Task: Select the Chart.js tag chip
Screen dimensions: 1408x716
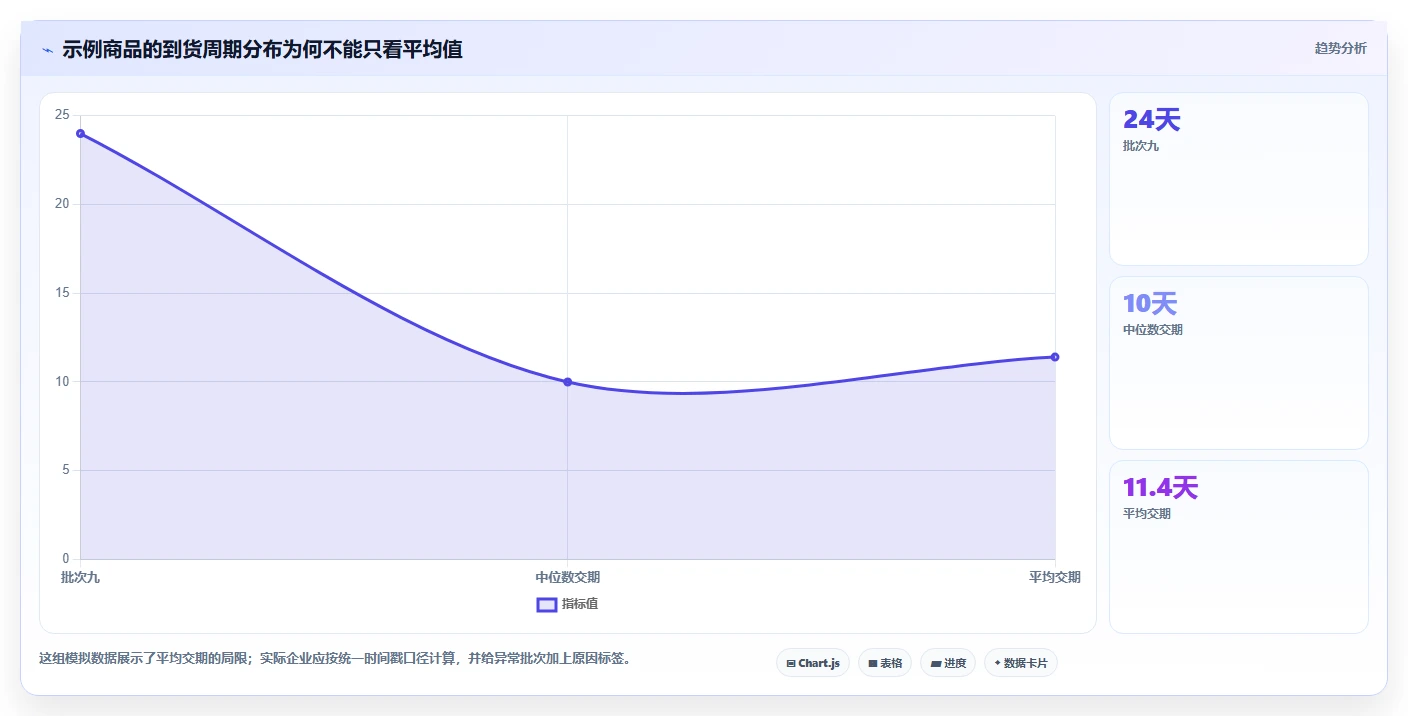Action: coord(812,663)
